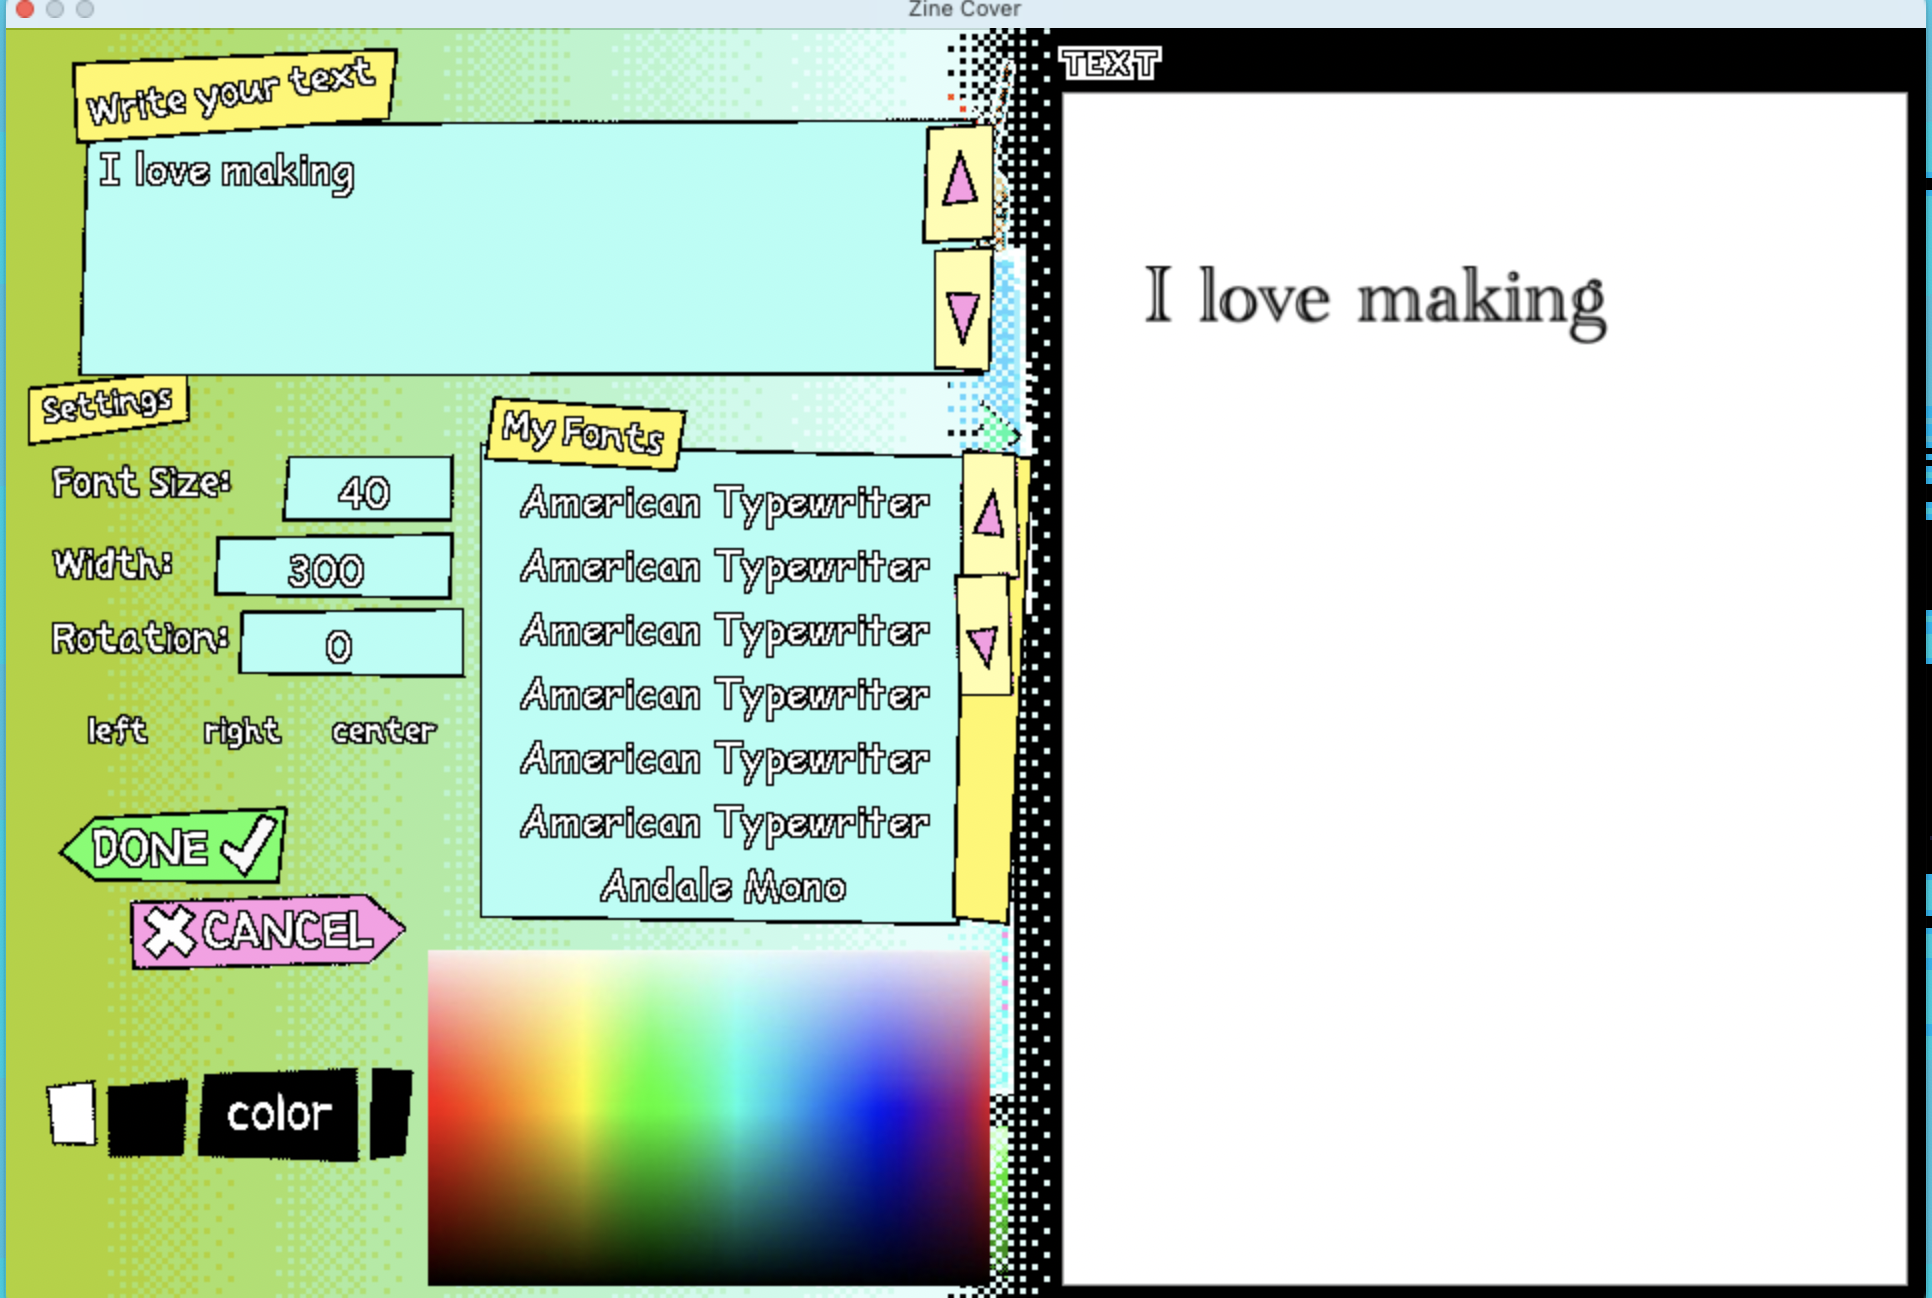
Task: Click the Font Size input field
Action: click(x=367, y=490)
